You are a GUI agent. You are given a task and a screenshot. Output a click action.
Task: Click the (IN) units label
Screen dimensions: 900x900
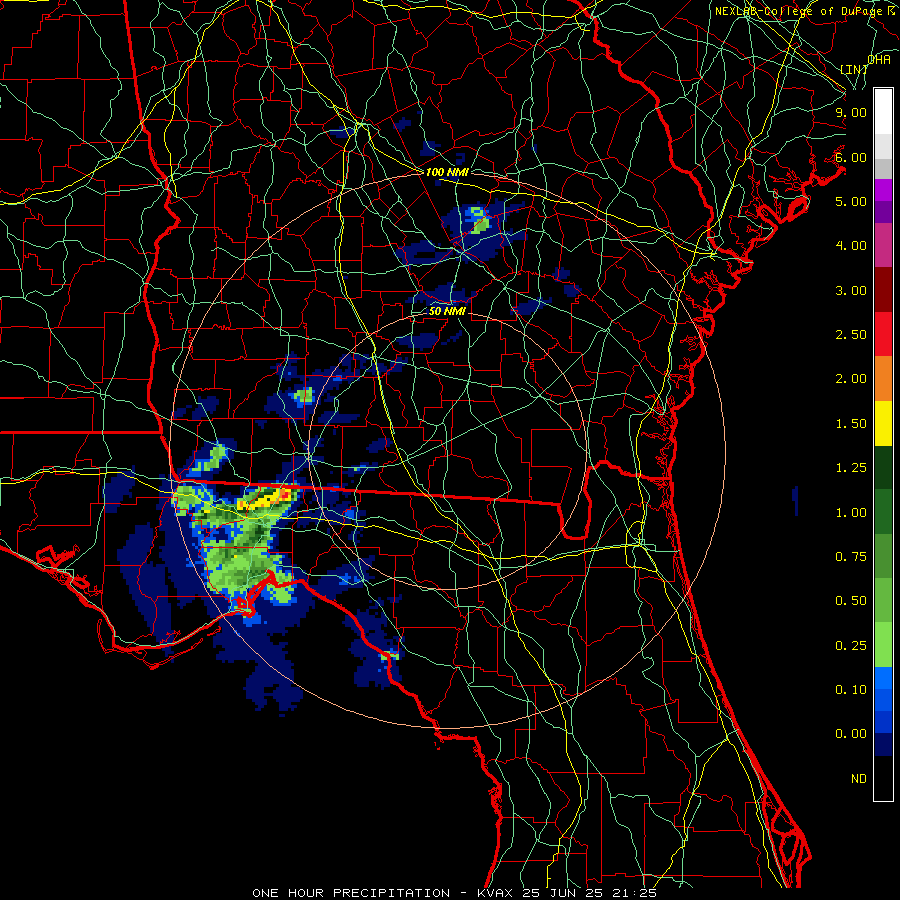tap(854, 69)
